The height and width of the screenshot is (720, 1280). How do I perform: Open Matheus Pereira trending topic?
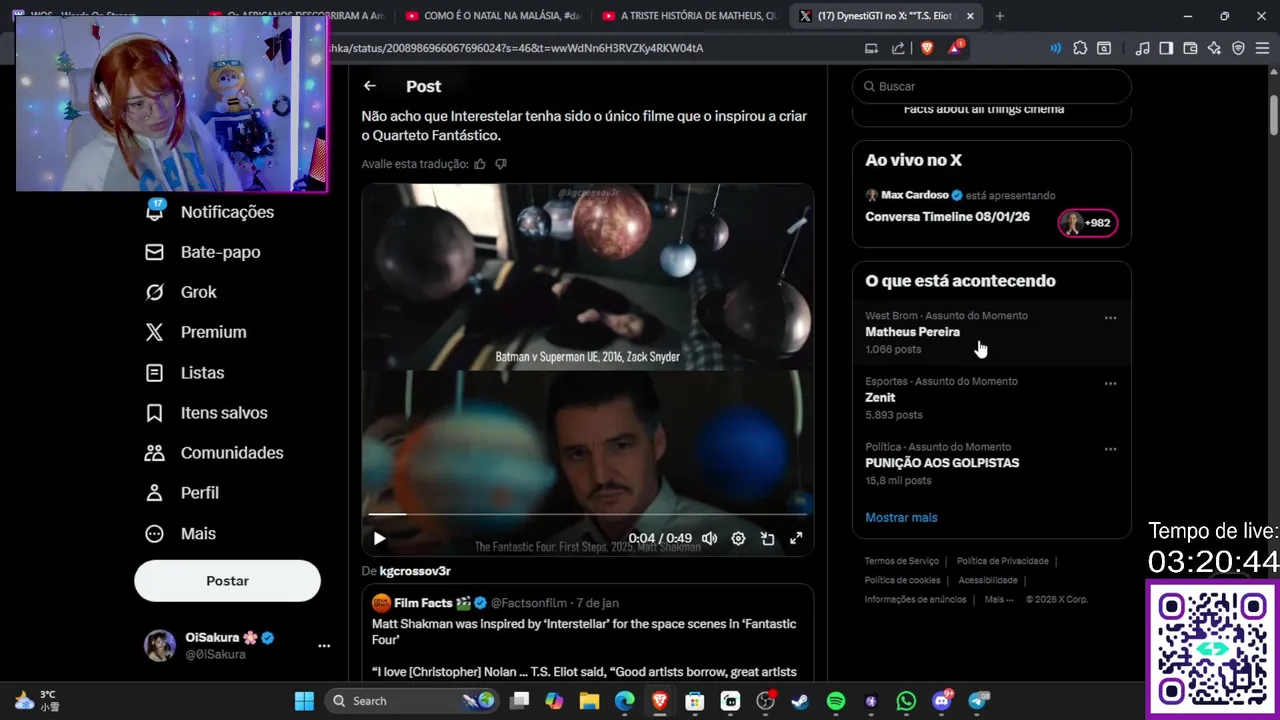coord(912,332)
